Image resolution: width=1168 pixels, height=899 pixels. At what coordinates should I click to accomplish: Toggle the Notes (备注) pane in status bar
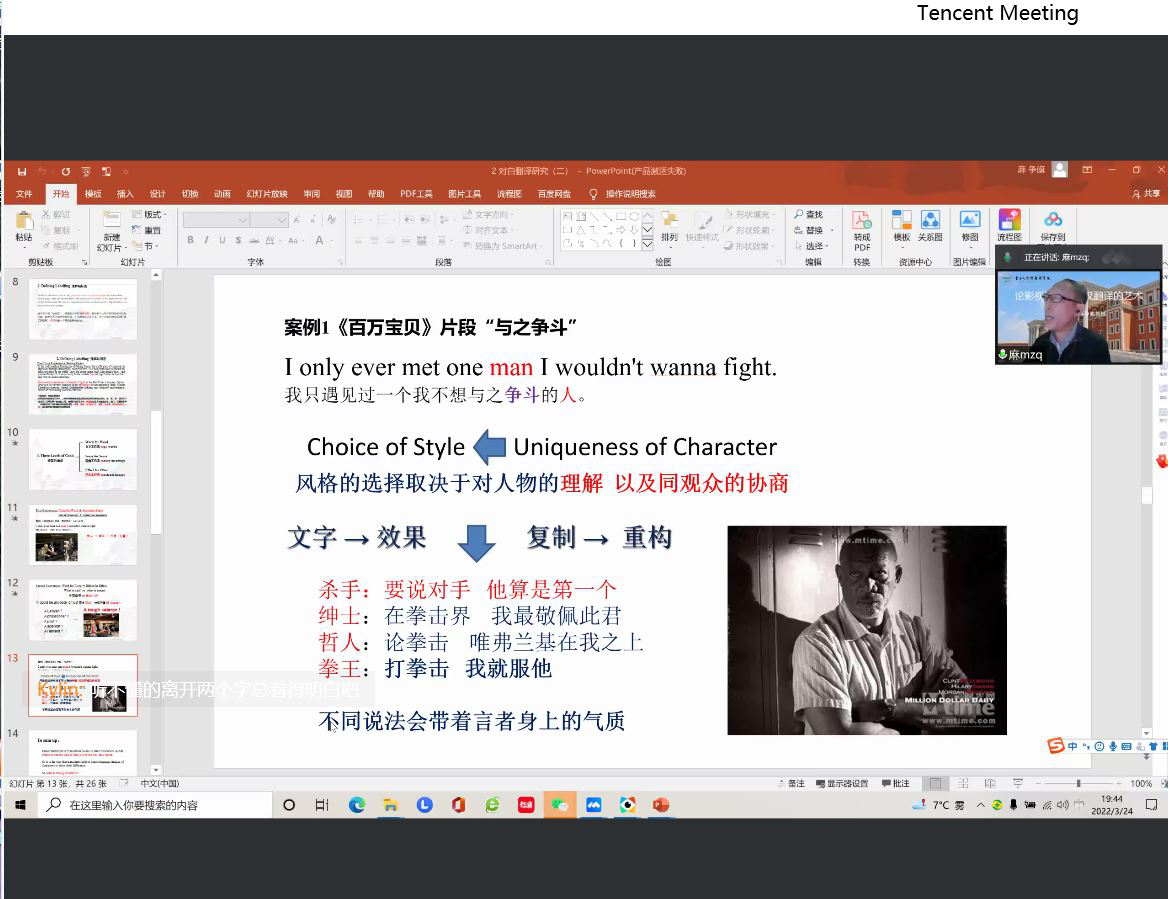click(x=791, y=784)
